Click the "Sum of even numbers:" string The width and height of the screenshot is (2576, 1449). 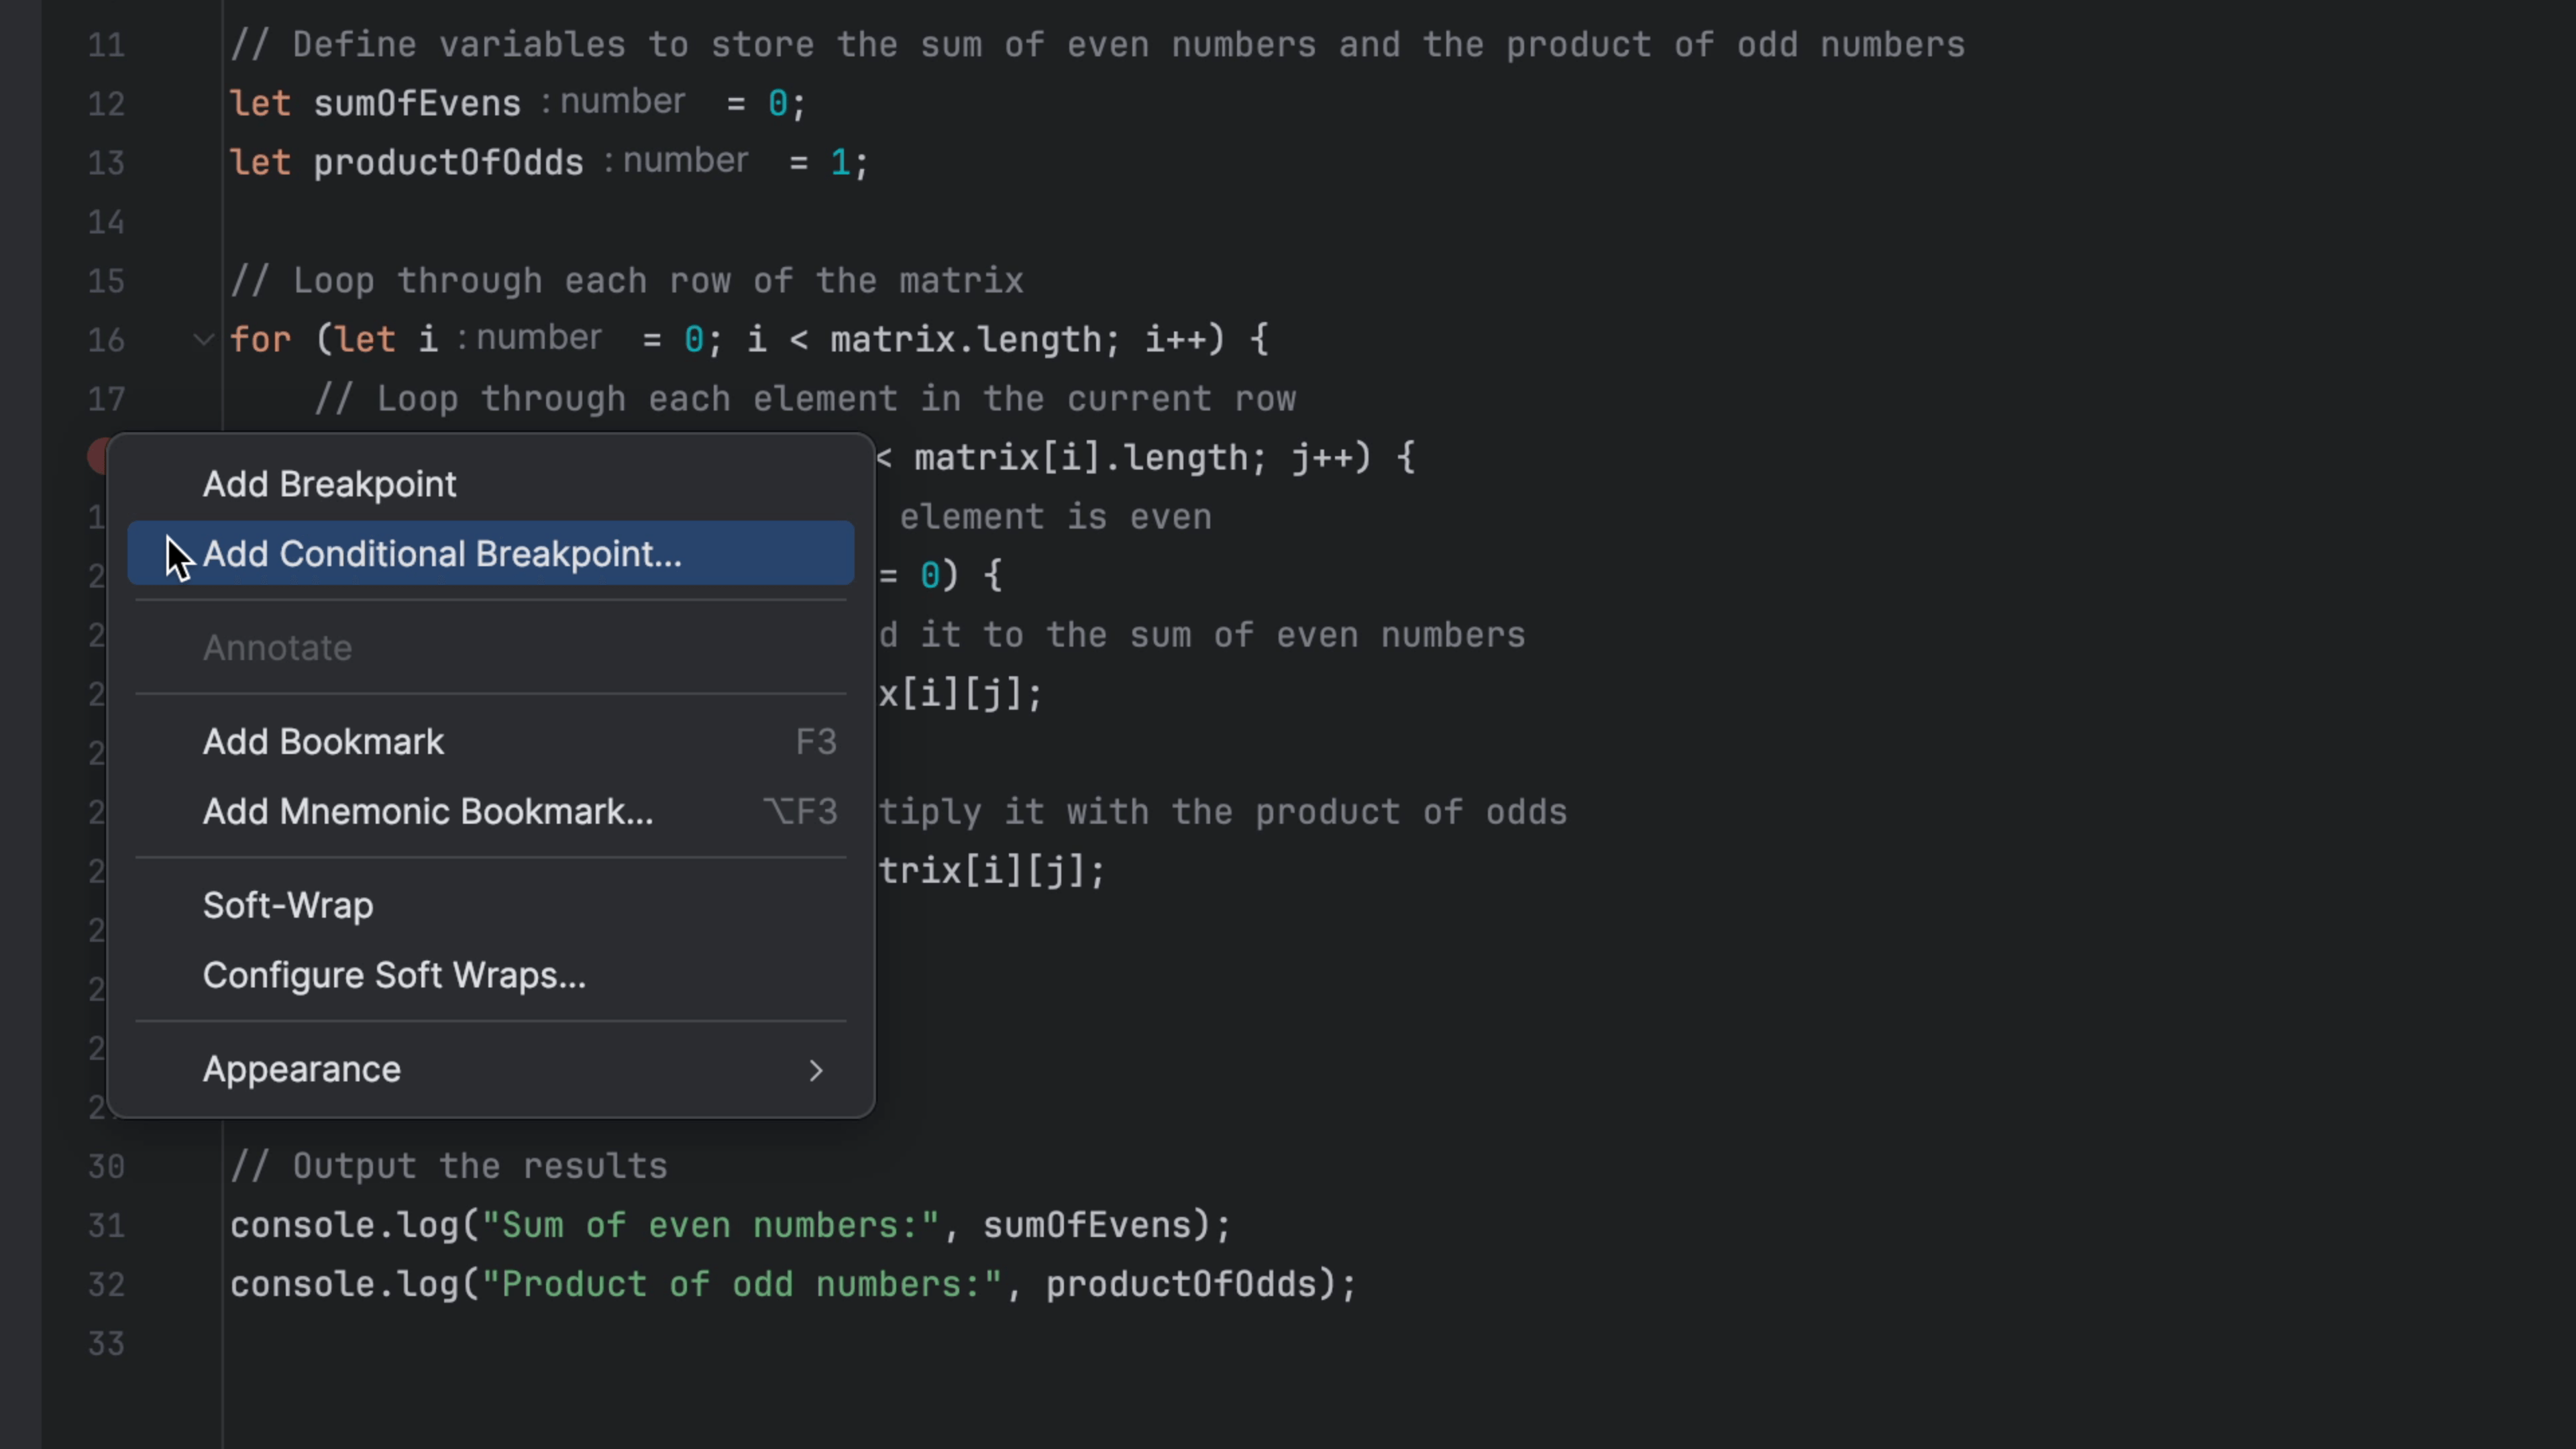(710, 1226)
